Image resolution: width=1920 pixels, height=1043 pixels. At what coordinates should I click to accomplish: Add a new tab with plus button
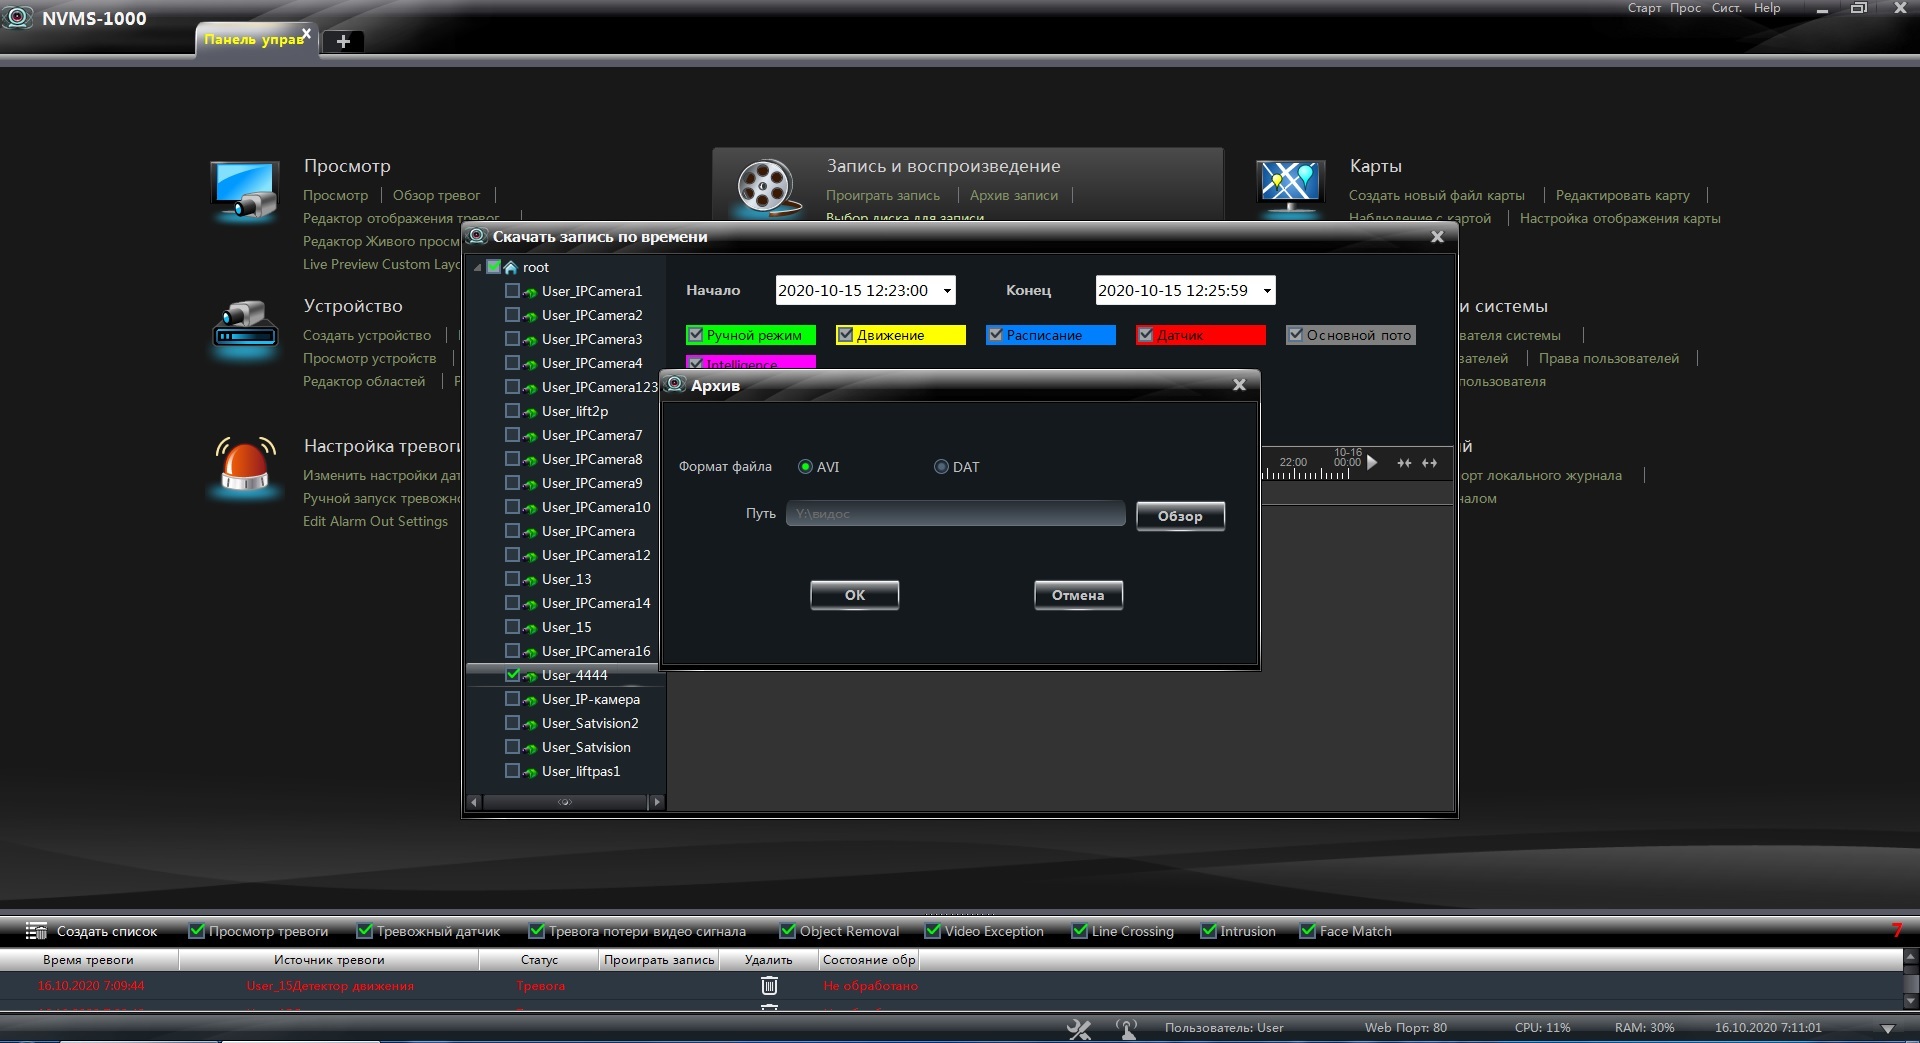click(343, 41)
